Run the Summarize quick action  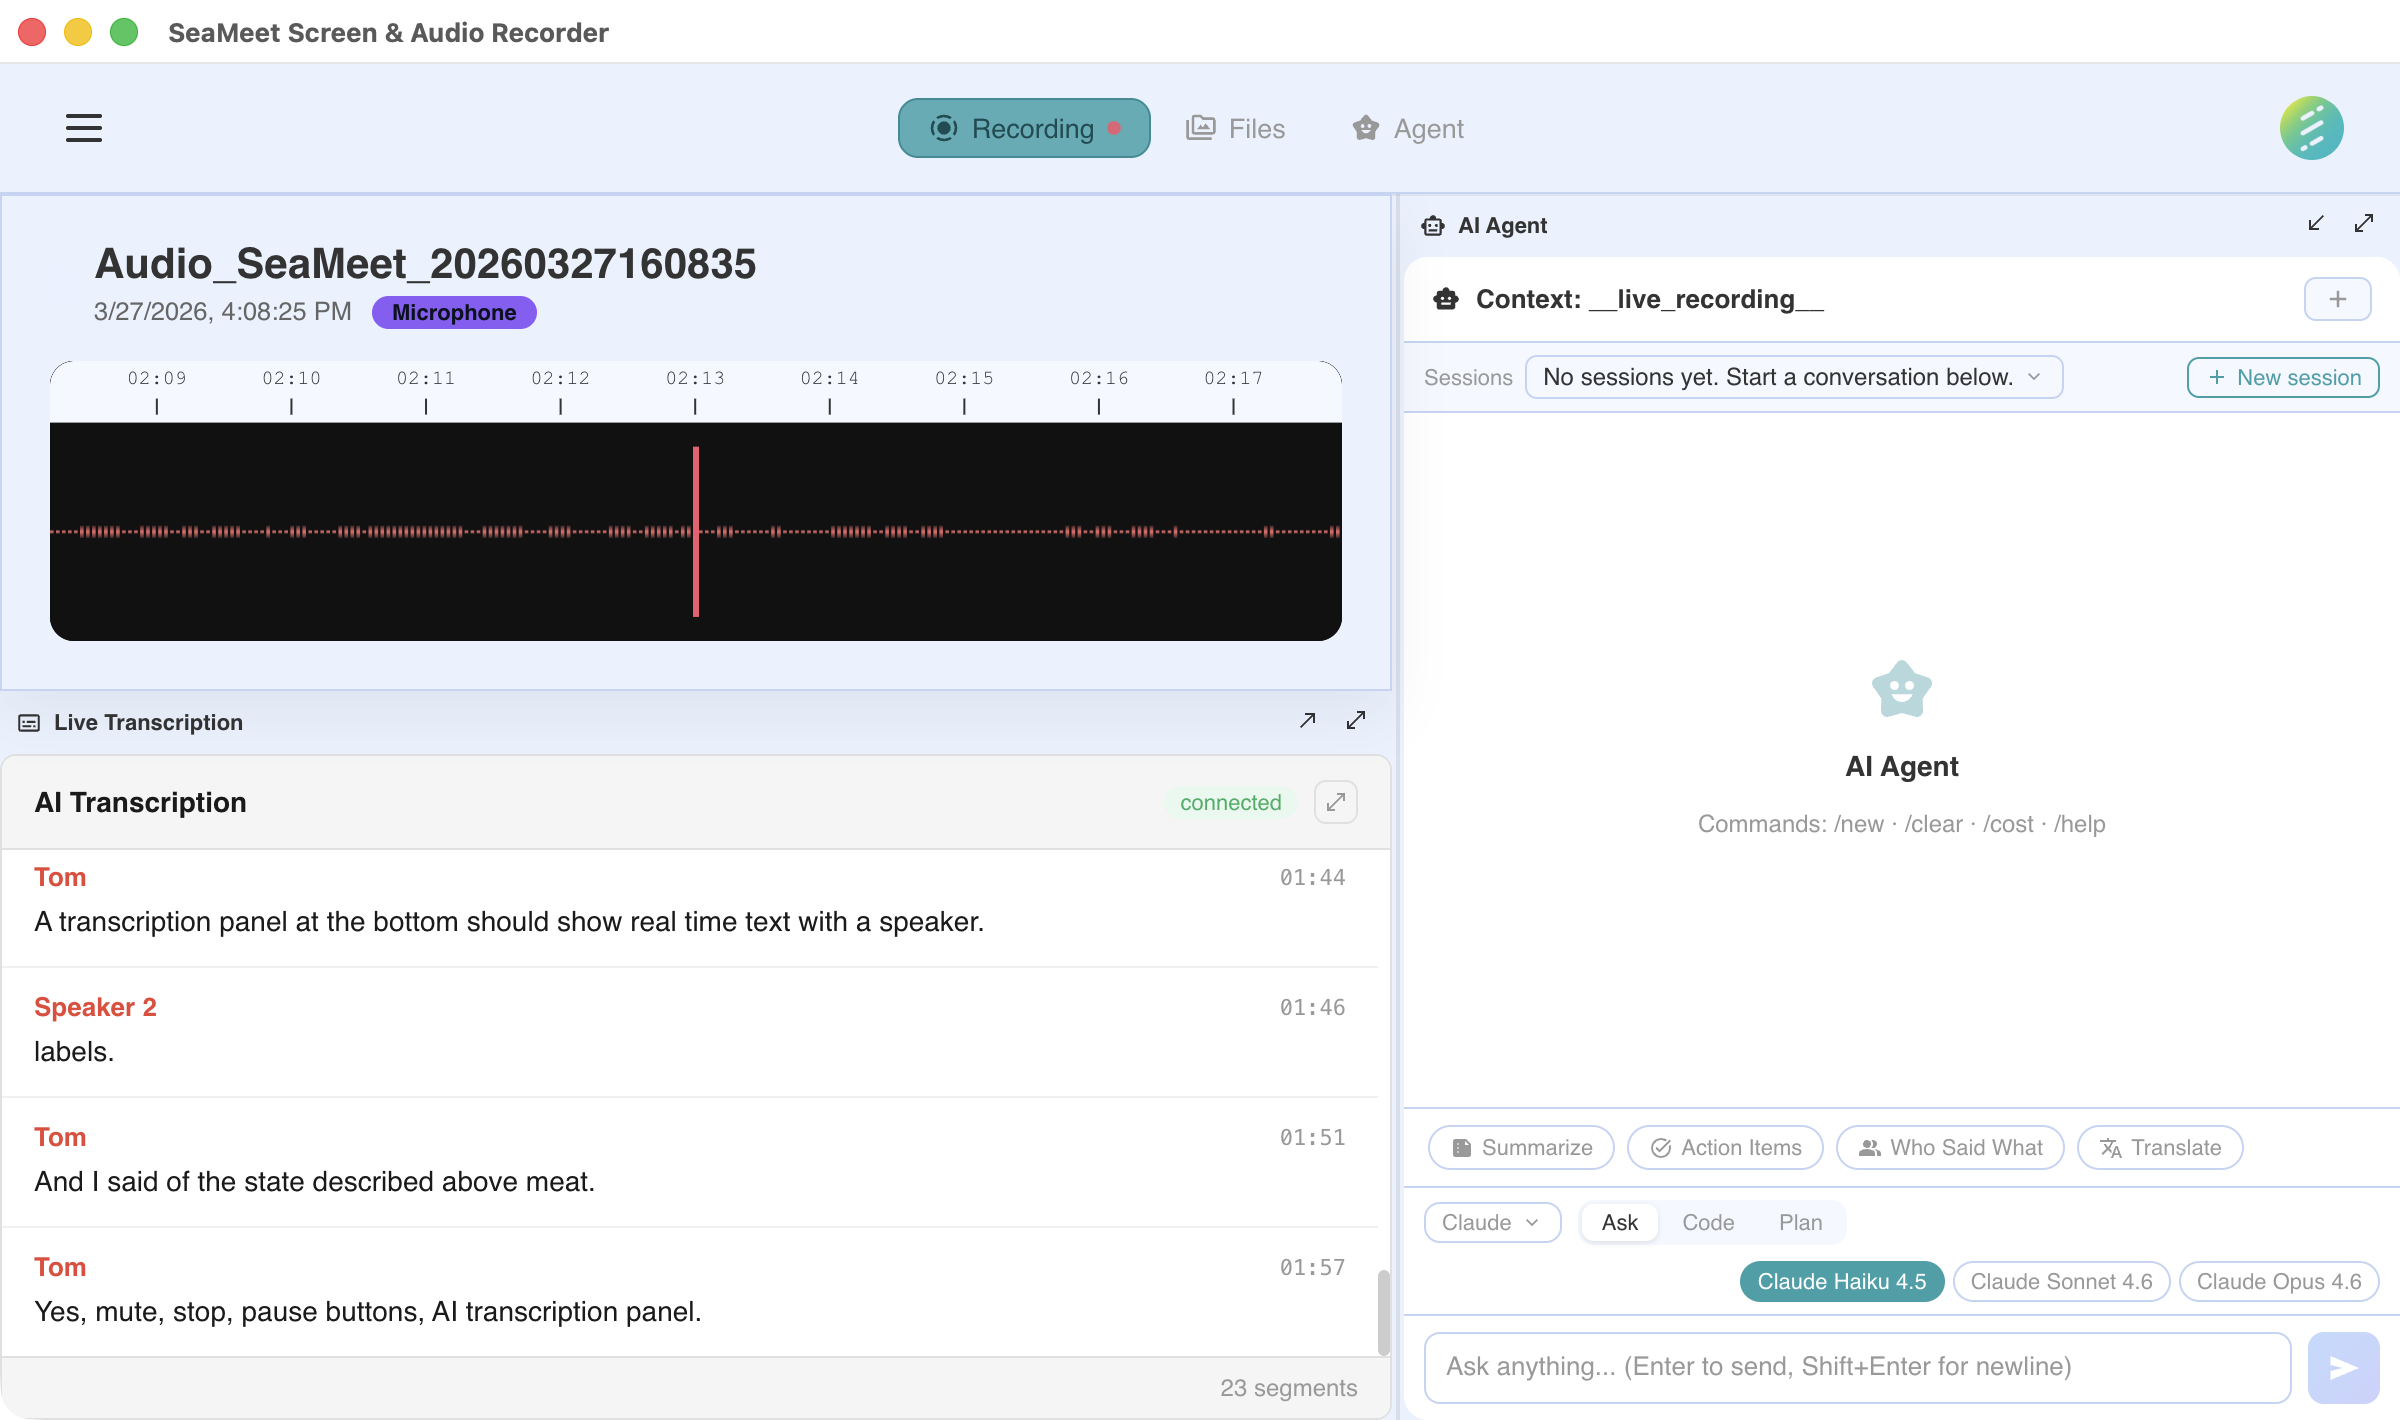click(1520, 1147)
